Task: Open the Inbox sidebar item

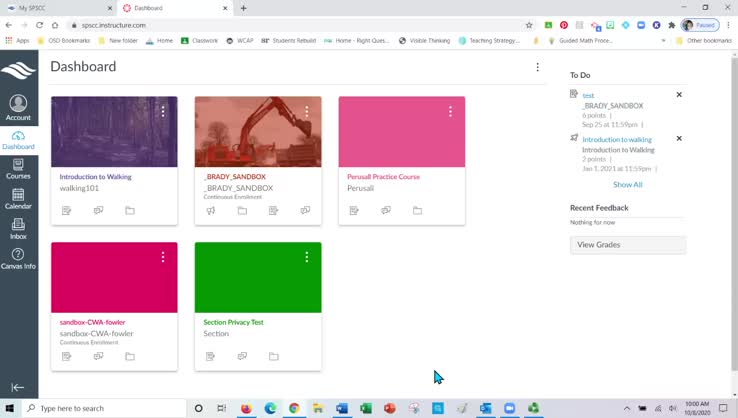Action: coord(18,229)
